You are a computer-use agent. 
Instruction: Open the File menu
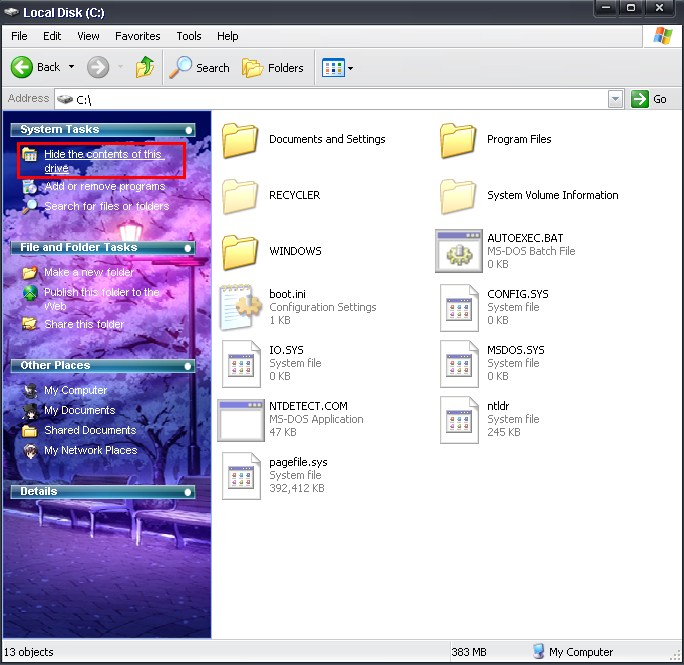19,36
